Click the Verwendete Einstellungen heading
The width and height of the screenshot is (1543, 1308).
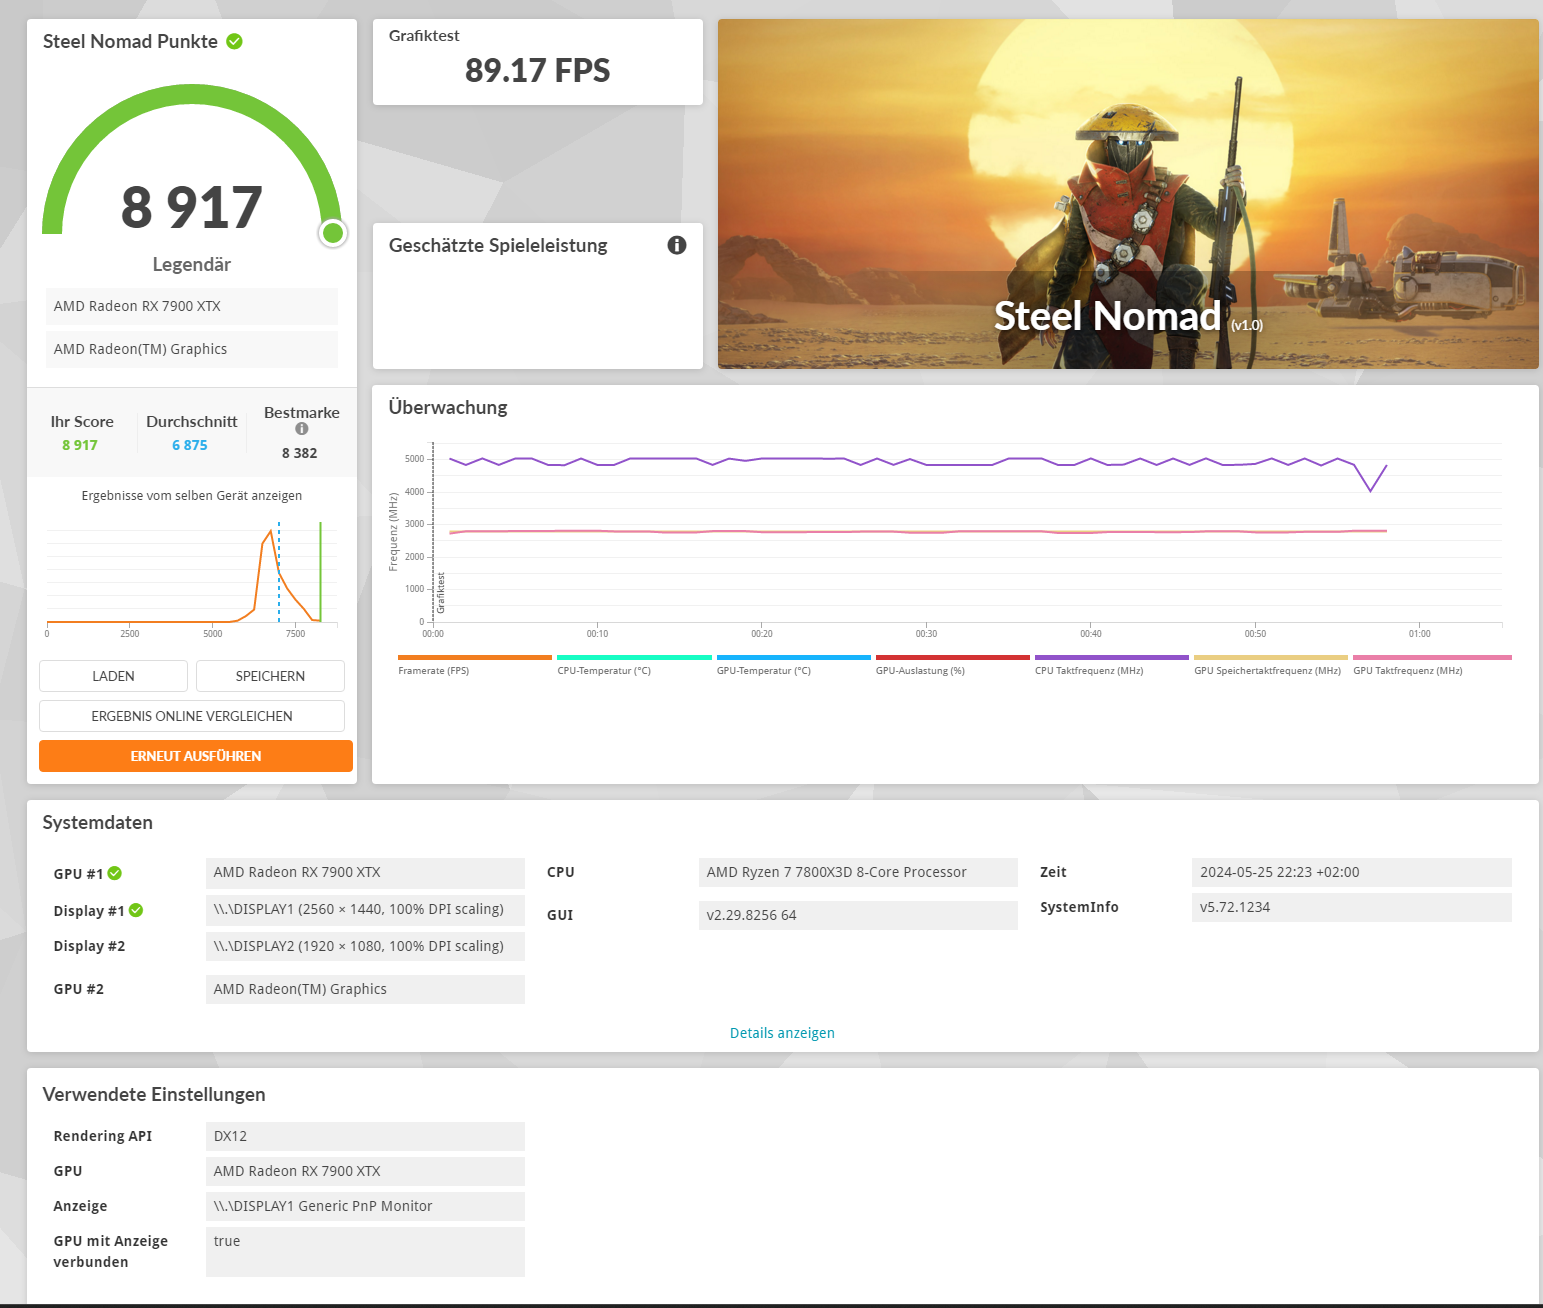(154, 1095)
